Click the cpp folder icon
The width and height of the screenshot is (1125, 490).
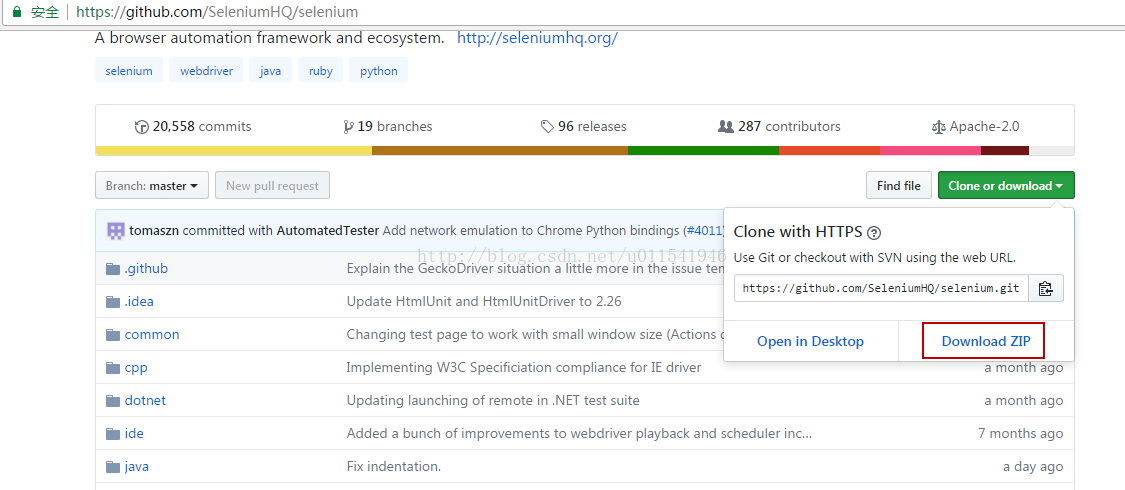tap(113, 368)
